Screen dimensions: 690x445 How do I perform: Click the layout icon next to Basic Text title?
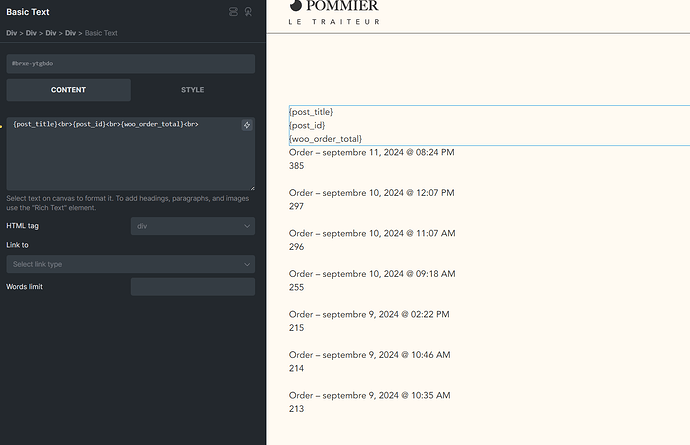233,12
